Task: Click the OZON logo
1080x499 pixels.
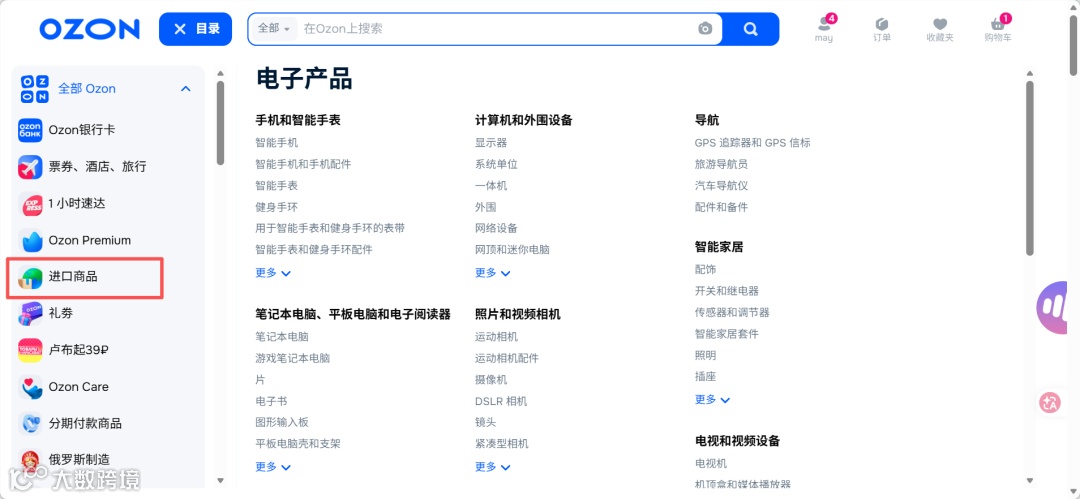Action: tap(90, 29)
